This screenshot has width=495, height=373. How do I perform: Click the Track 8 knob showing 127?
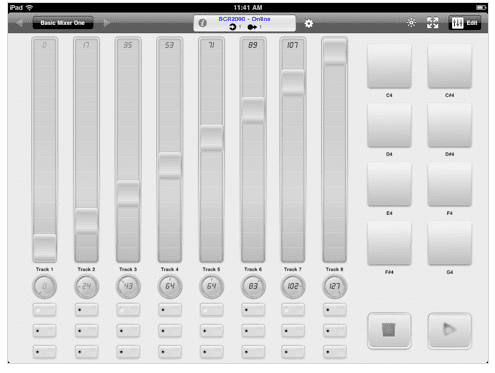point(335,286)
